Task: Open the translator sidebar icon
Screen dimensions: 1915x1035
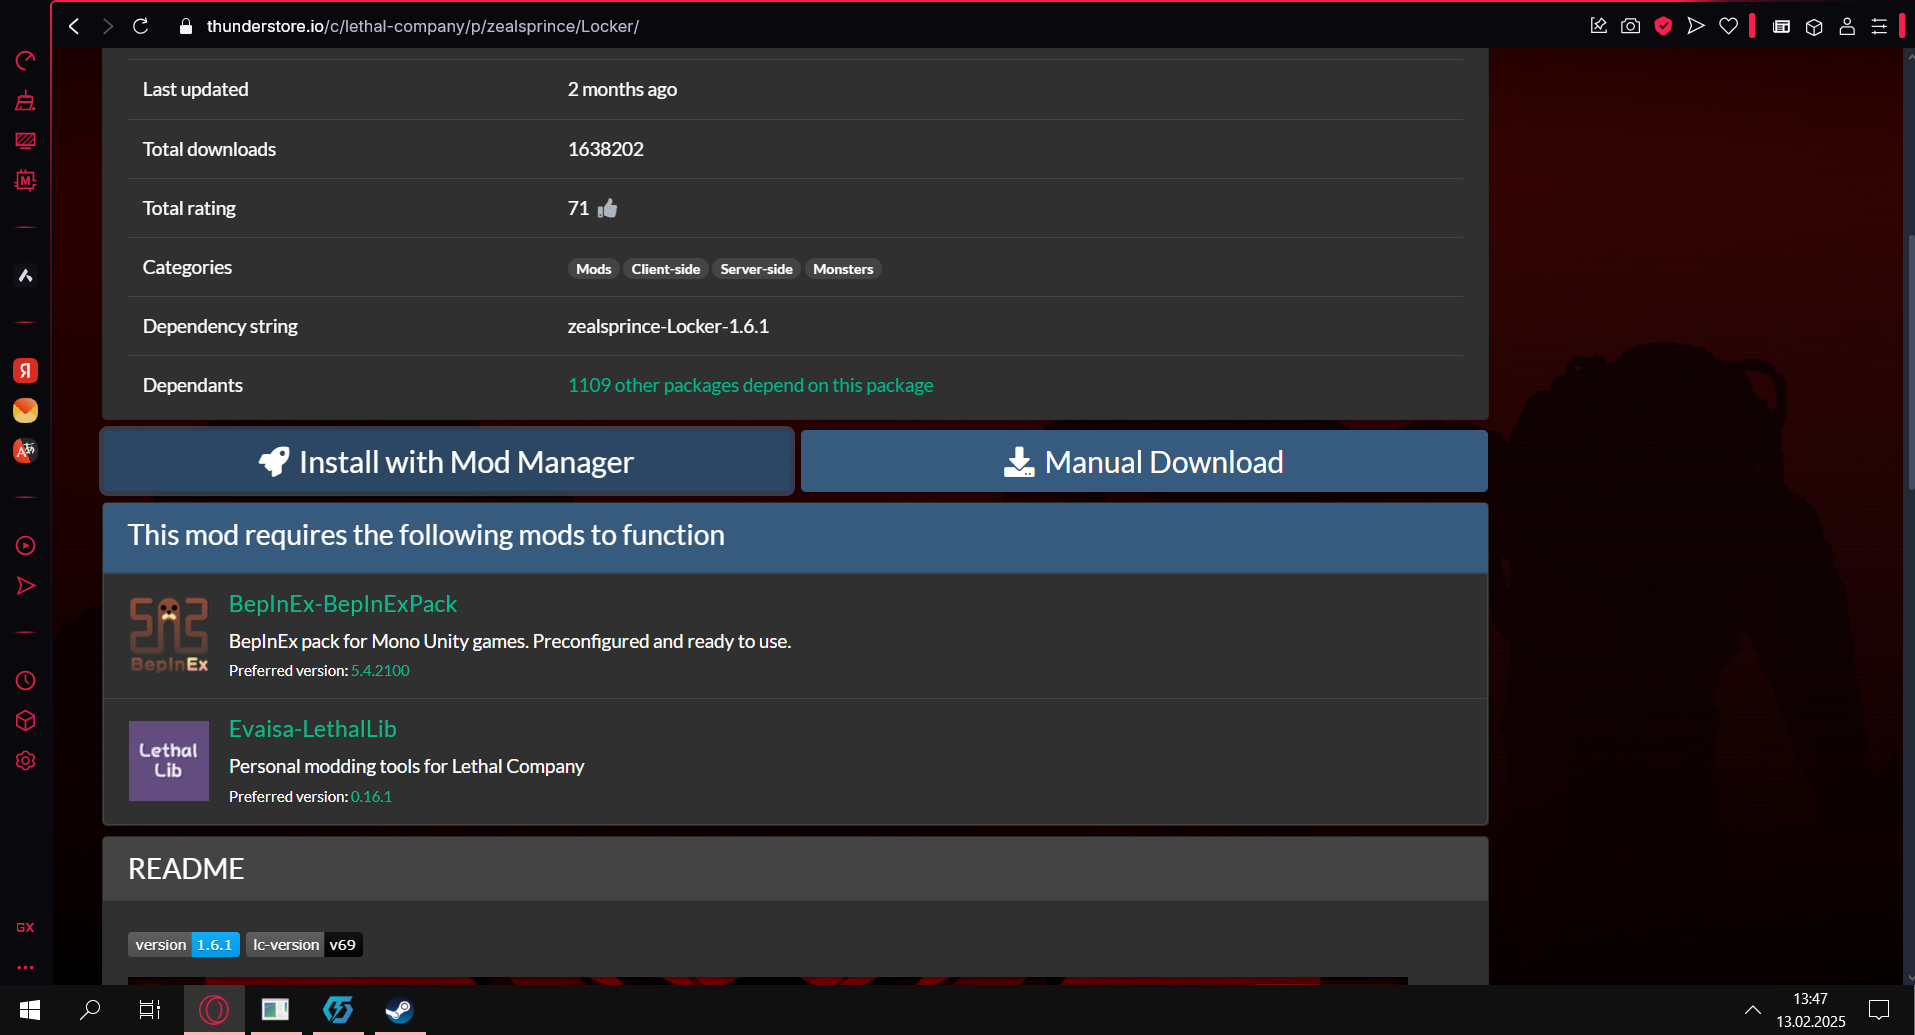Action: (x=26, y=451)
